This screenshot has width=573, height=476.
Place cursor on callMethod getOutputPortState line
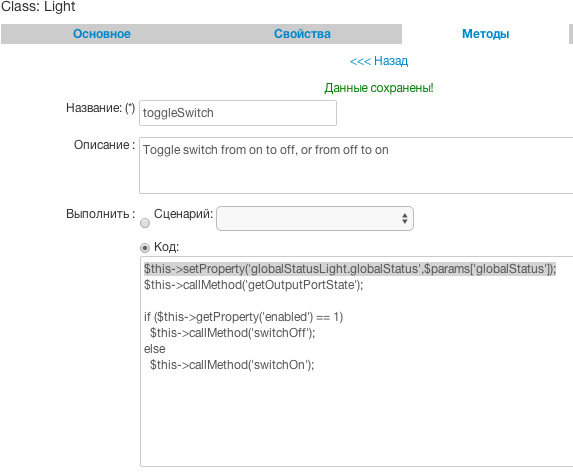tap(254, 285)
